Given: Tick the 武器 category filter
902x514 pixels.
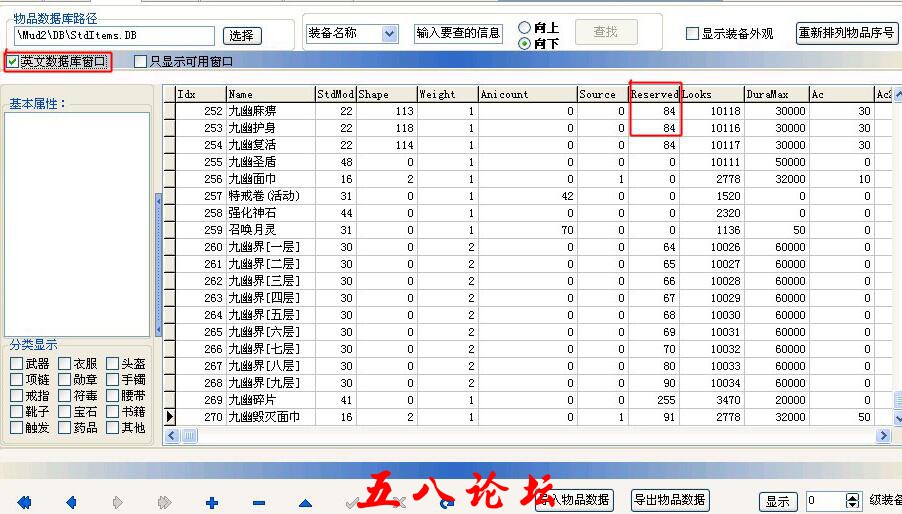Looking at the screenshot, I should tap(17, 364).
